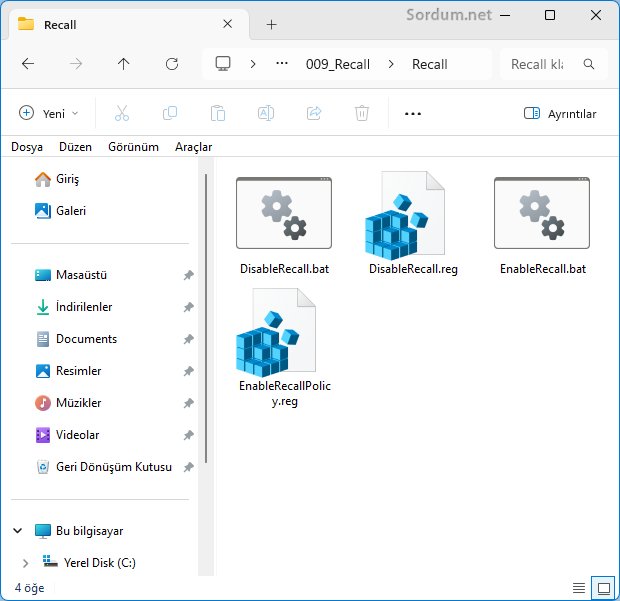Click the Recall search box
620x601 pixels.
(x=543, y=64)
